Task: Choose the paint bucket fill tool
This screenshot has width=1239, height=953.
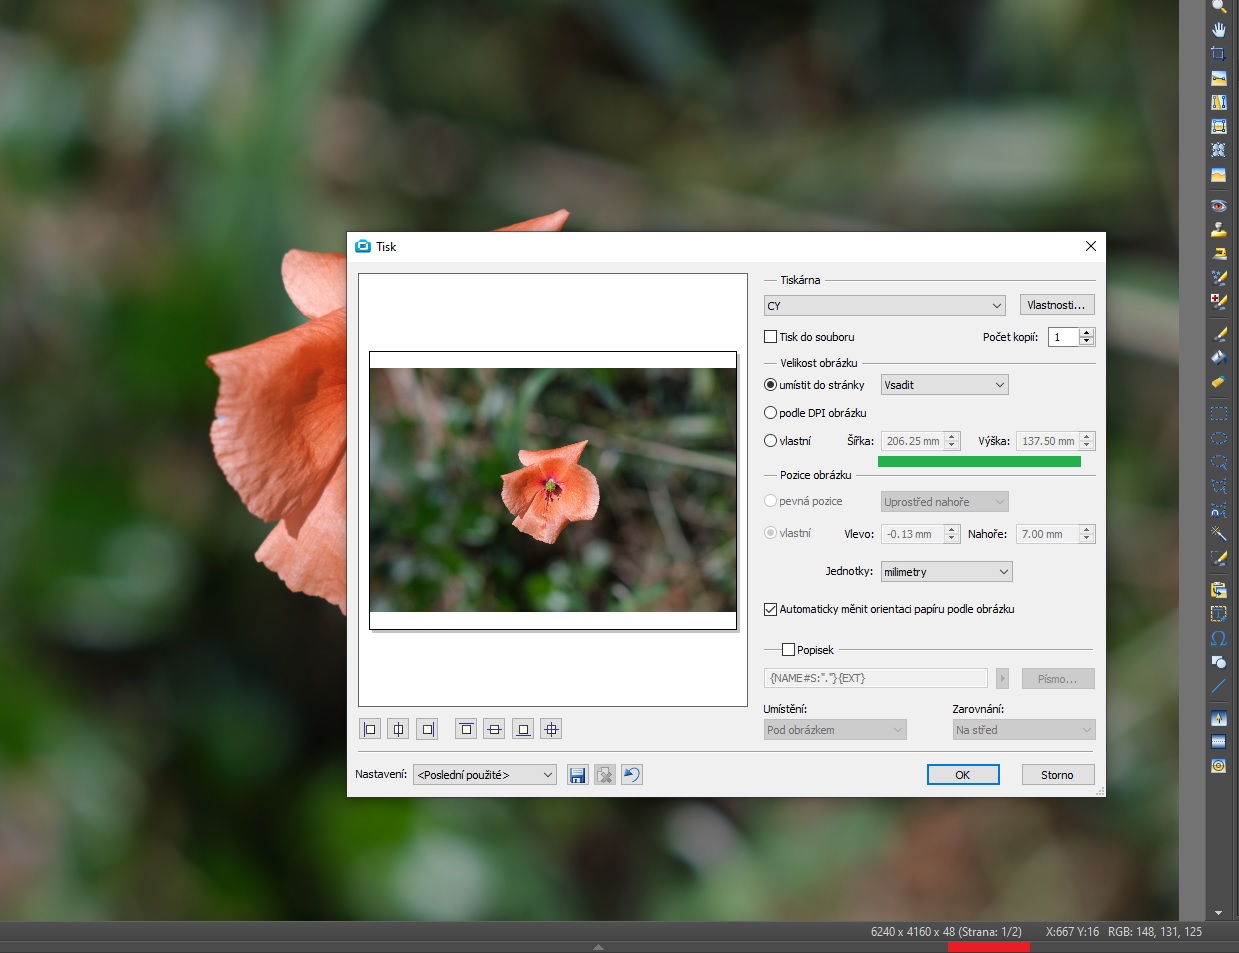Action: tap(1218, 358)
